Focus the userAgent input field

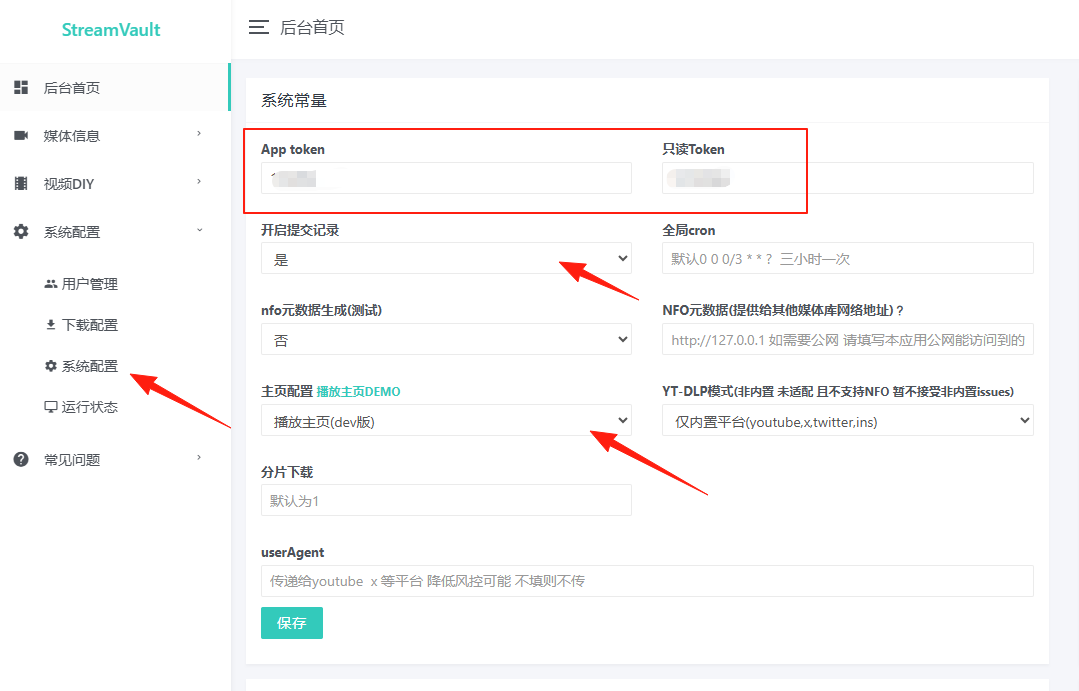point(647,581)
